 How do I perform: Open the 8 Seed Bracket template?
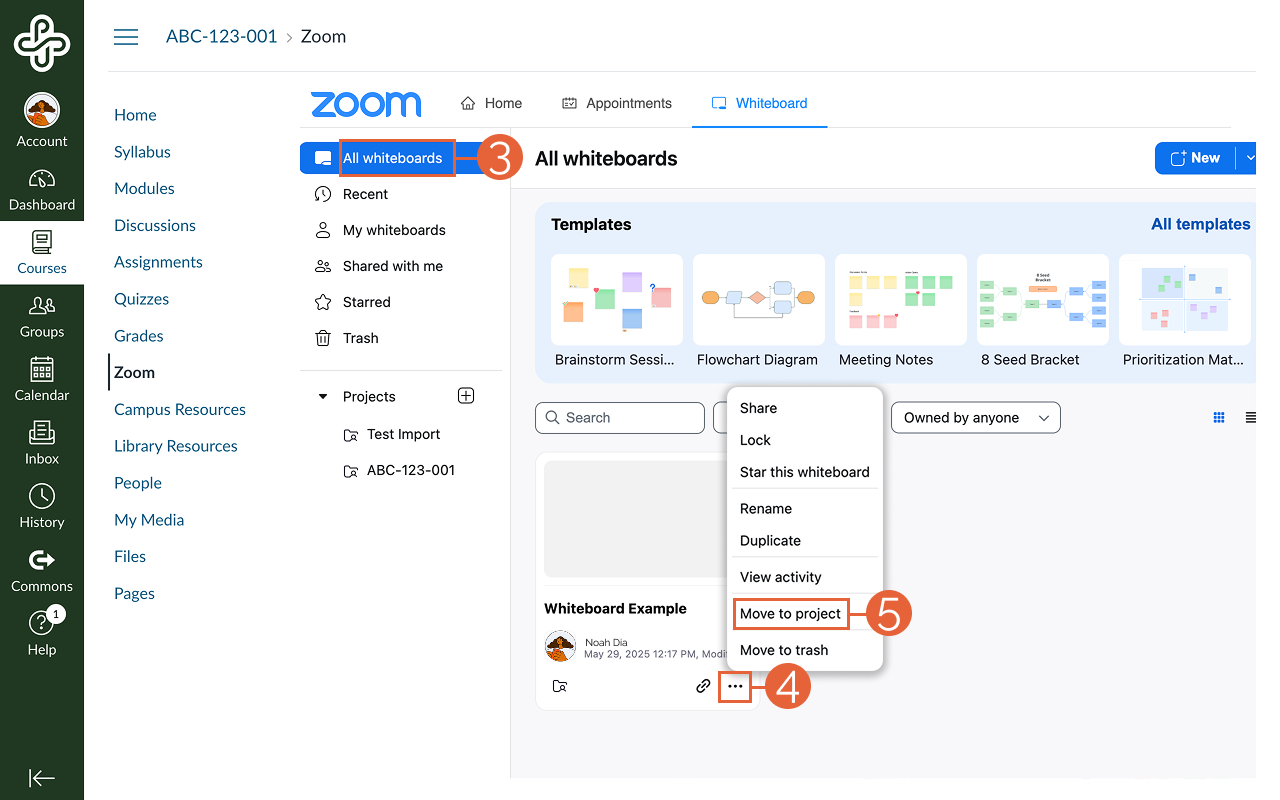tap(1043, 299)
